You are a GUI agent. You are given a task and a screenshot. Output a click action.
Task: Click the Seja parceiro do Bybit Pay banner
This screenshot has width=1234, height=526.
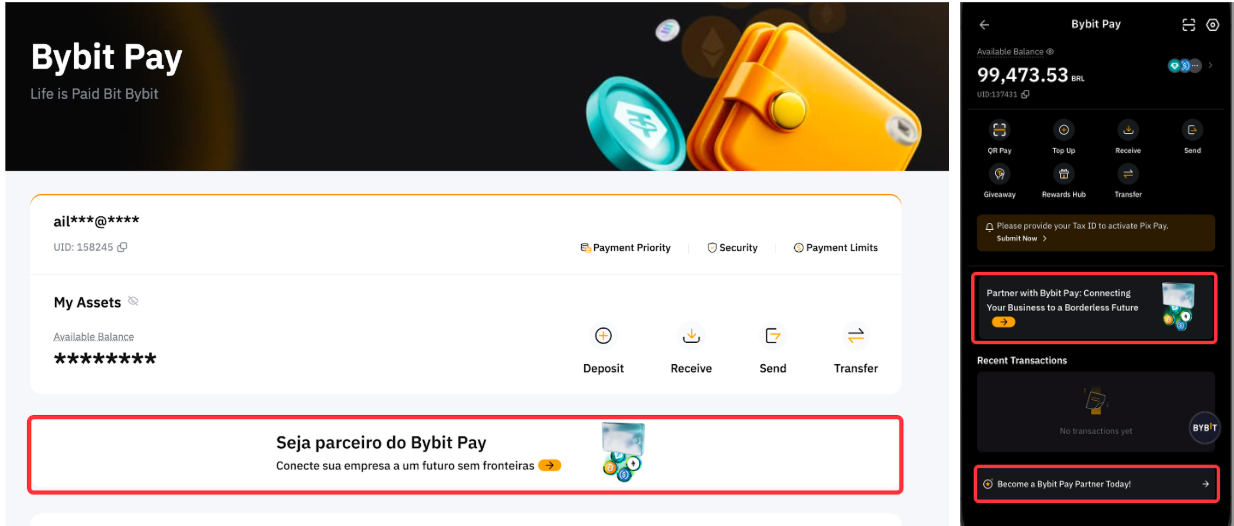coord(465,454)
